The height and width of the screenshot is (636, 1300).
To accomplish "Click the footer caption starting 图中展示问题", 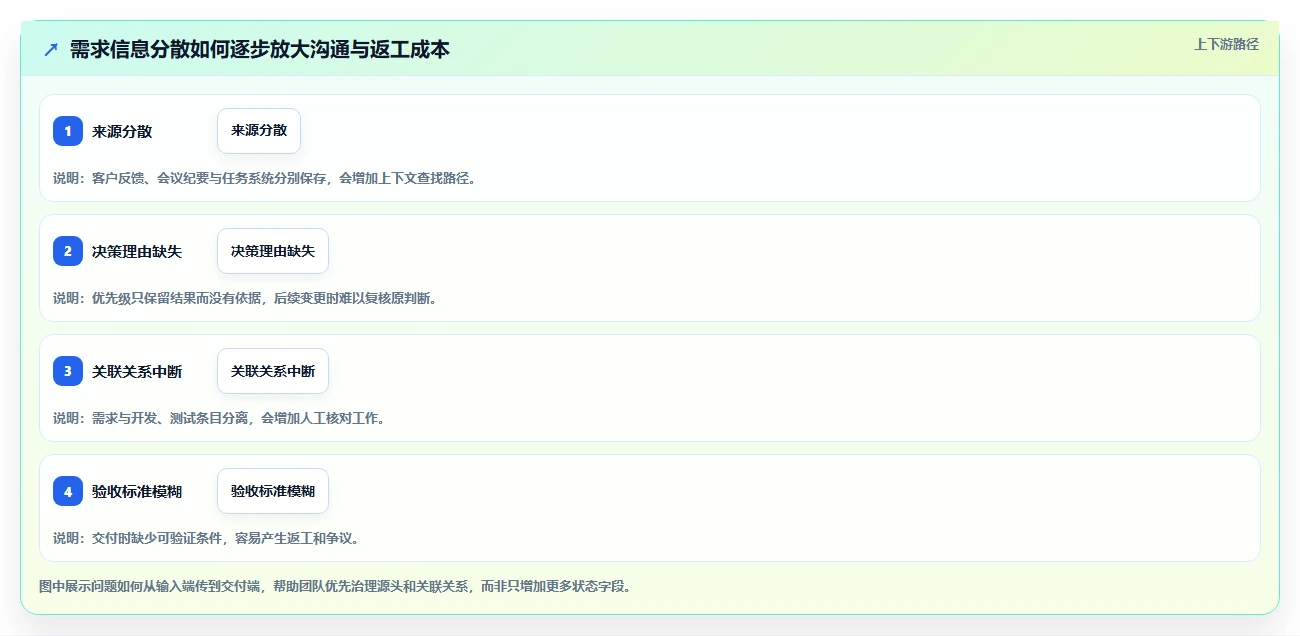I will pyautogui.click(x=337, y=586).
